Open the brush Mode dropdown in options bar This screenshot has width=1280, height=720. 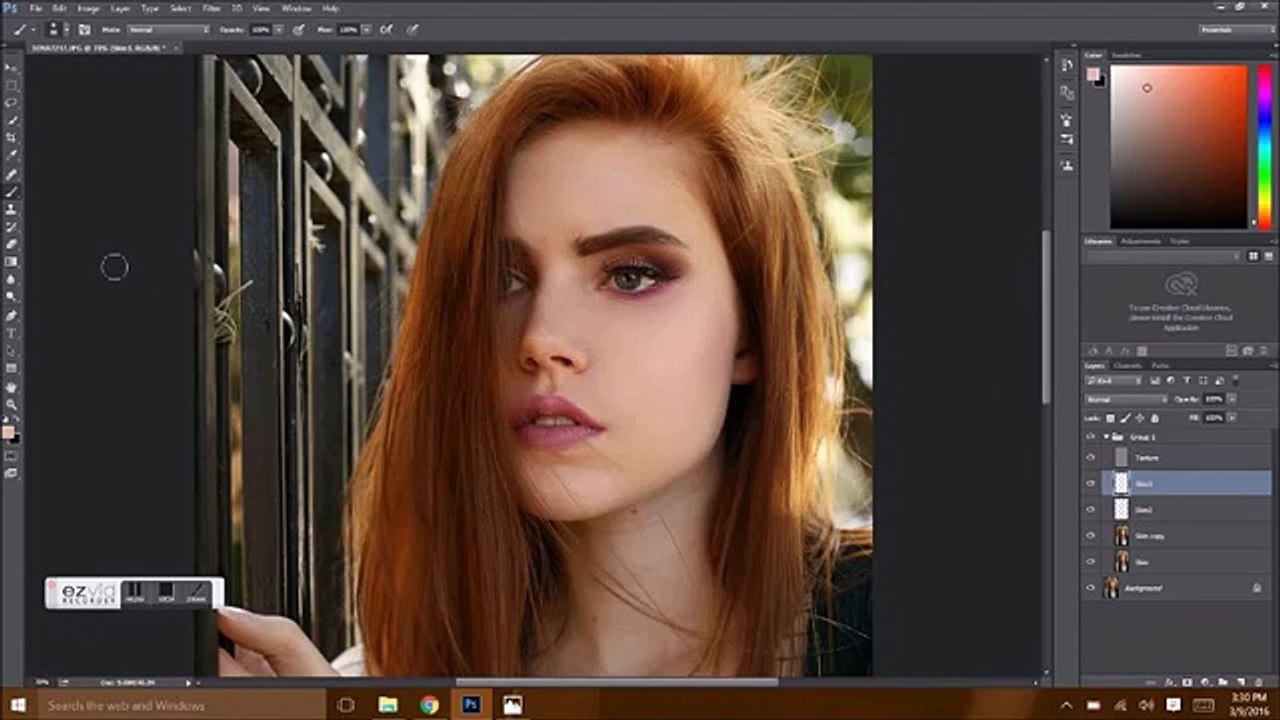pyautogui.click(x=168, y=30)
